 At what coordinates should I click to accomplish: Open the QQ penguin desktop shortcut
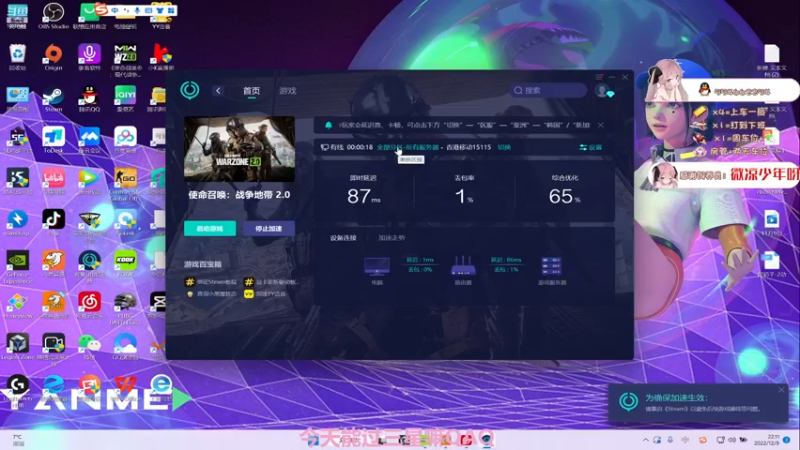(89, 99)
